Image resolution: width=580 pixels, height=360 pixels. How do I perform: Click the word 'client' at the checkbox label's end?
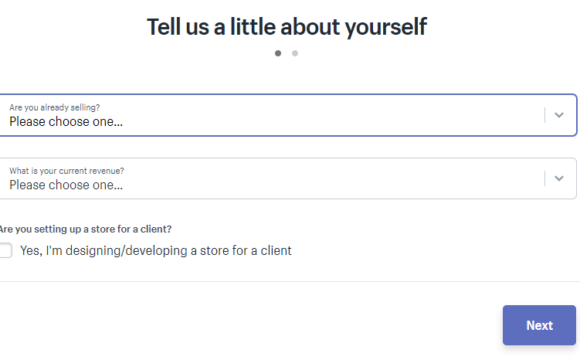coord(276,250)
